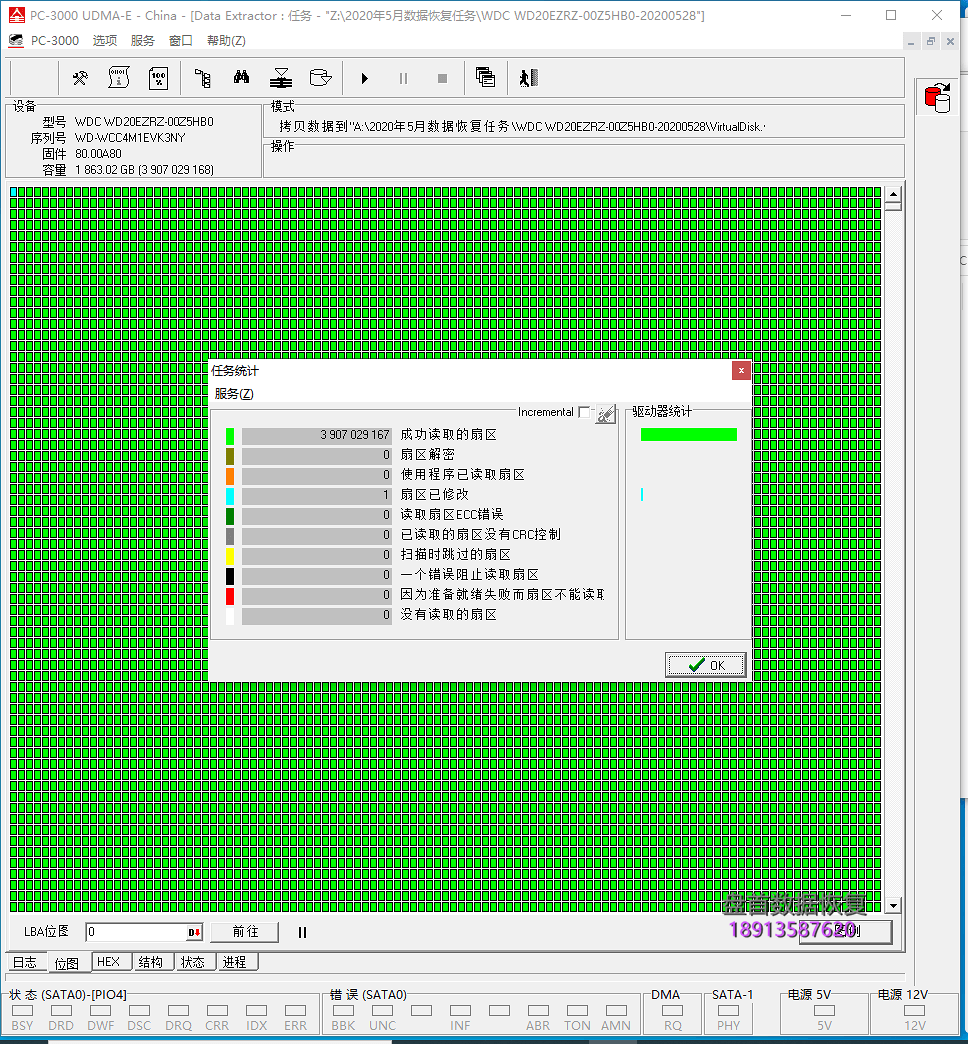Enable the Incremental checkbox

click(585, 410)
